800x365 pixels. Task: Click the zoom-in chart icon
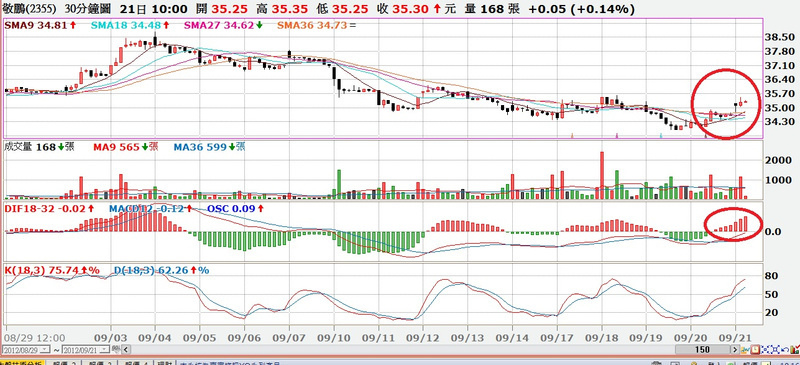[x=765, y=350]
